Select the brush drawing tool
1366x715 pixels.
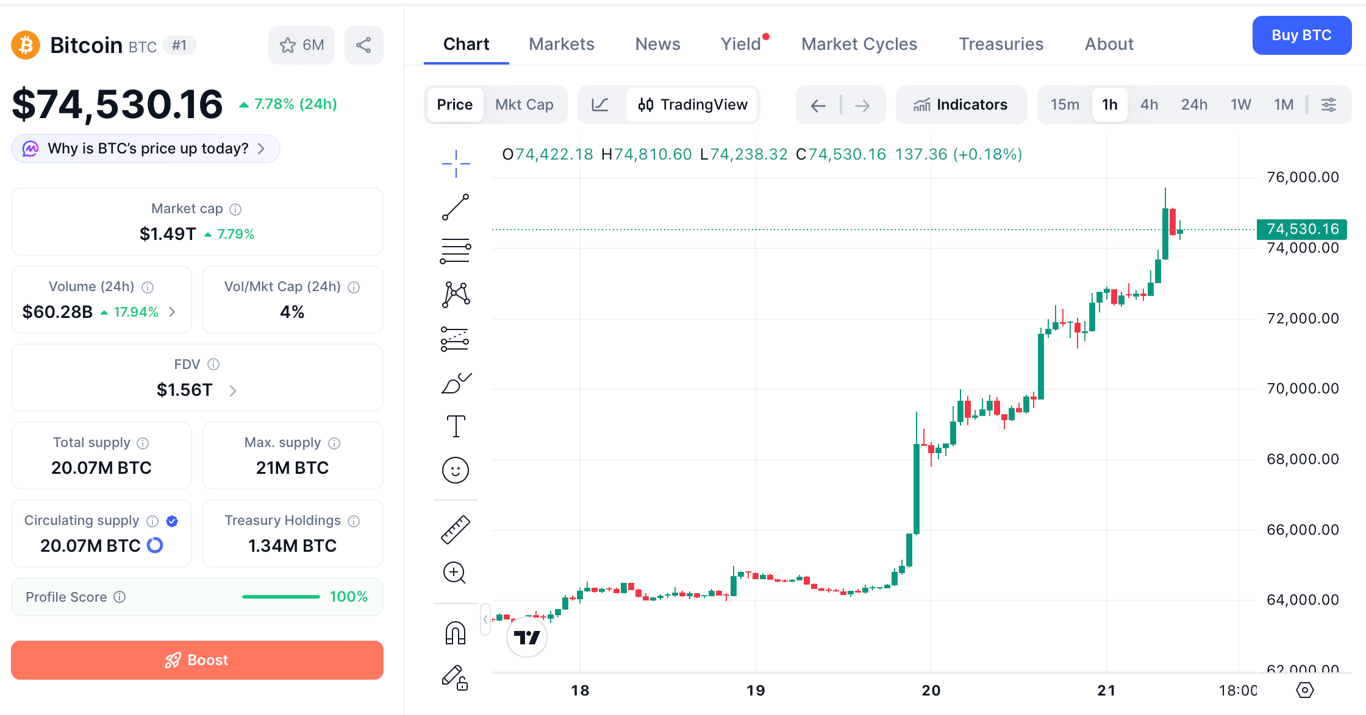point(456,383)
